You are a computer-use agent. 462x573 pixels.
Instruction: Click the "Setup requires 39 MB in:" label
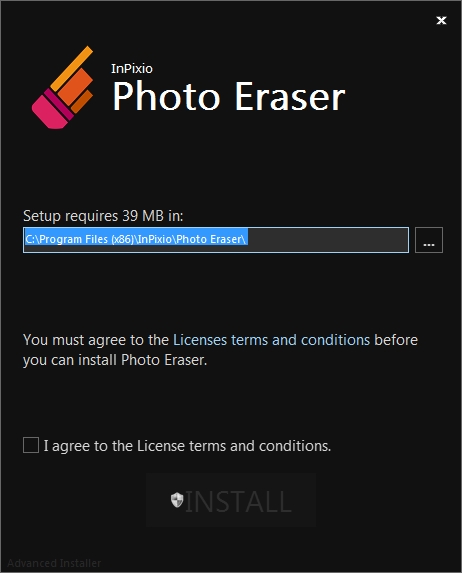tap(103, 216)
